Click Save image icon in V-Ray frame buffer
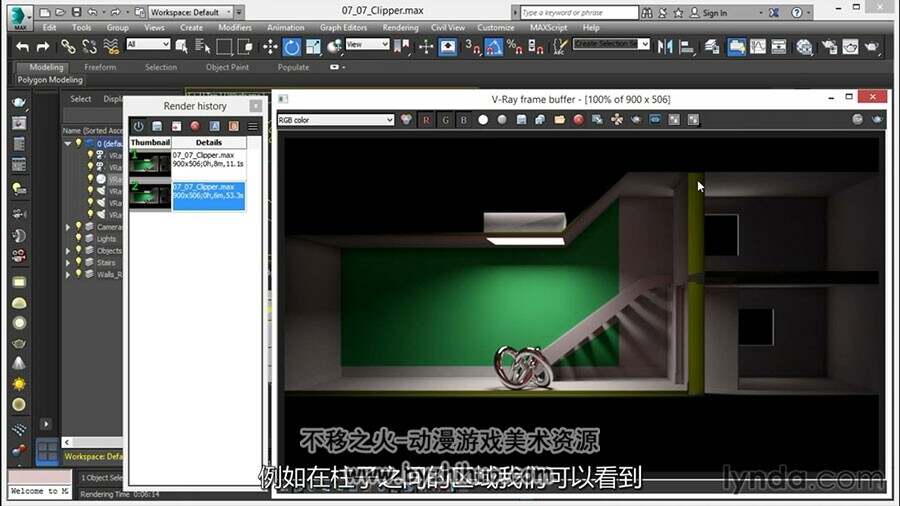Viewport: 900px width, 506px height. (x=521, y=119)
